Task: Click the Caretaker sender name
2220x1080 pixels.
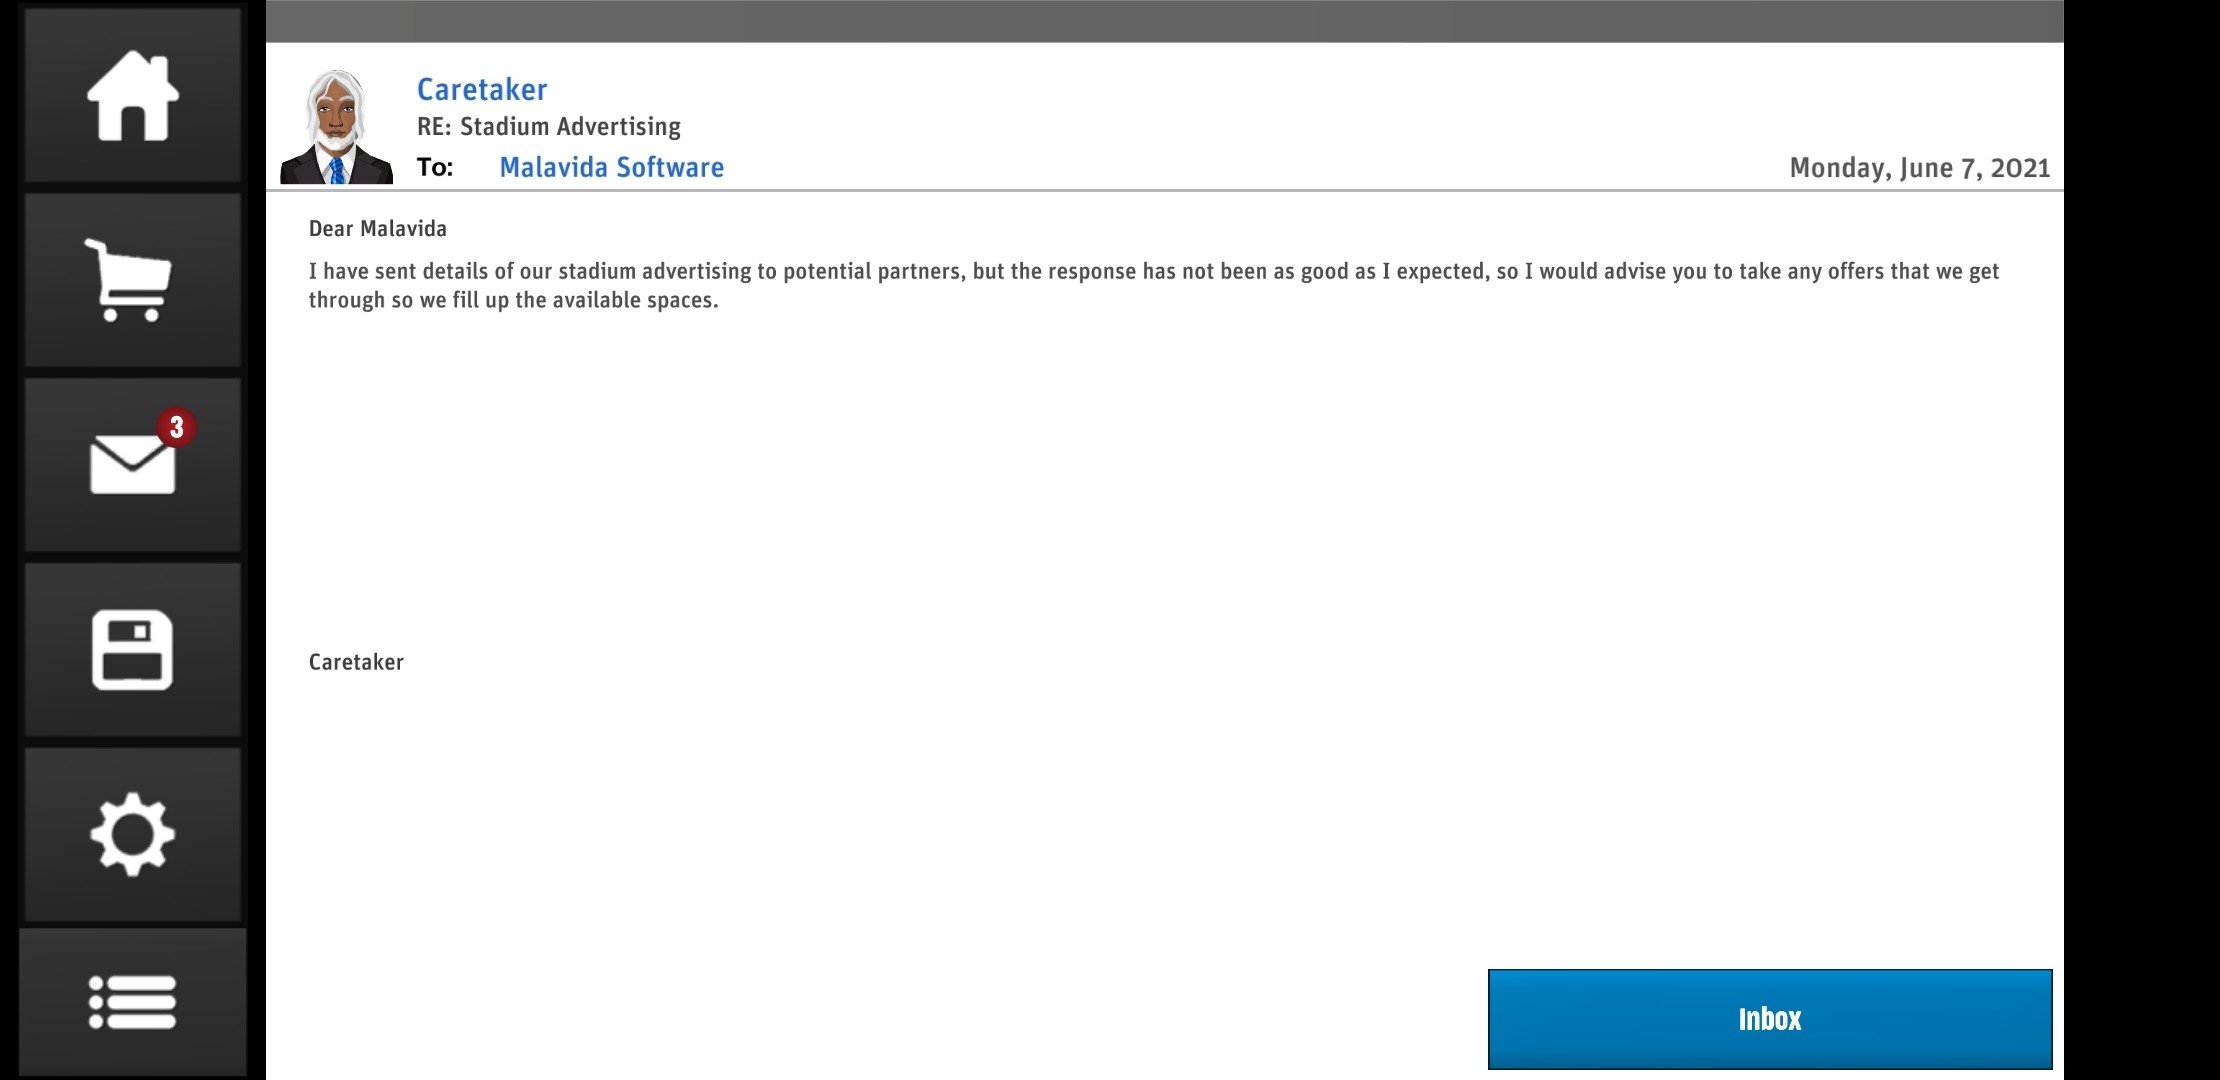Action: 482,89
